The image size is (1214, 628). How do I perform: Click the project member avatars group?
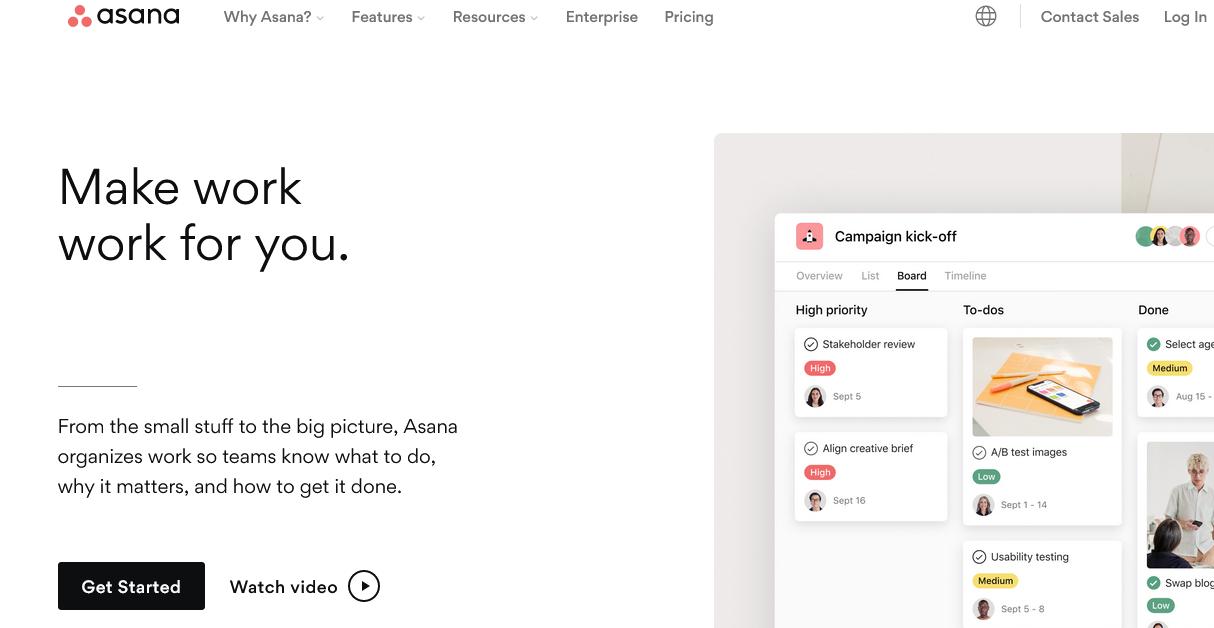[1167, 236]
